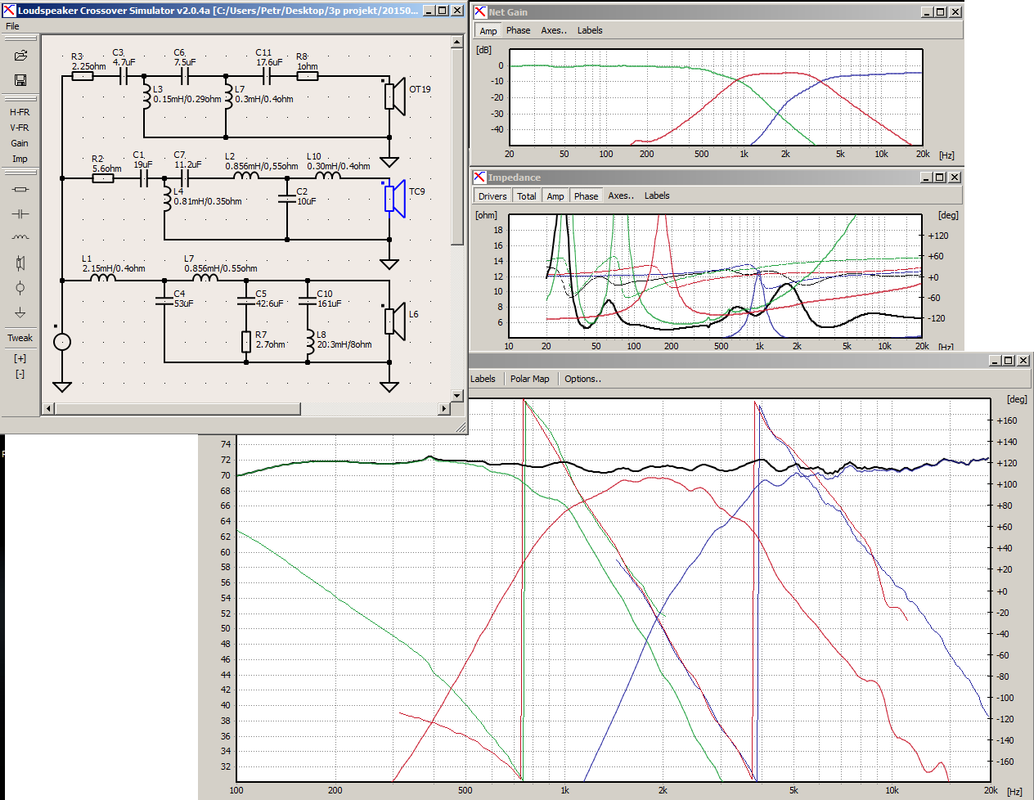Open the Axes.. menu in Impedance window
Image resolution: width=1034 pixels, height=800 pixels.
point(621,196)
